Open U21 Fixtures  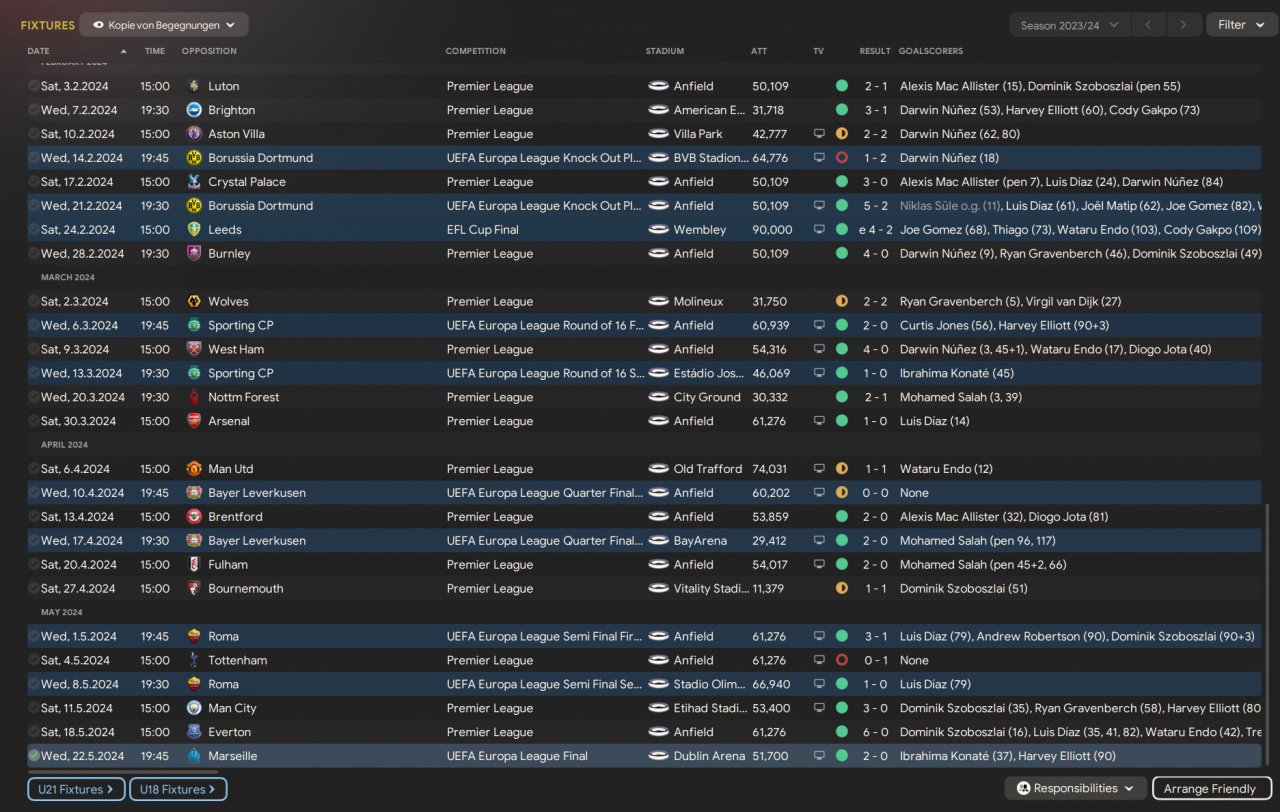tap(76, 790)
